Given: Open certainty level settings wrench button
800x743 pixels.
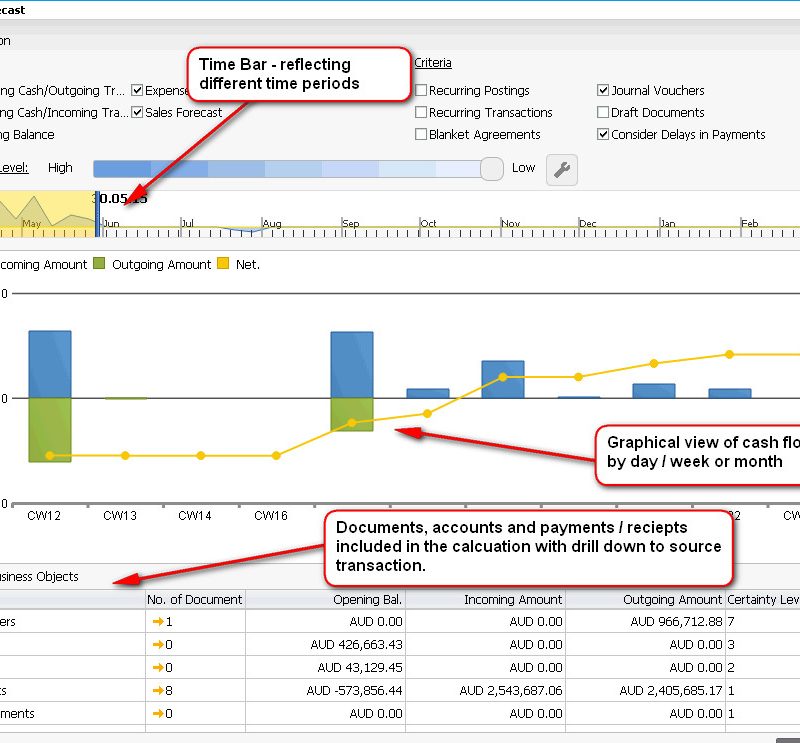Looking at the screenshot, I should coord(562,169).
